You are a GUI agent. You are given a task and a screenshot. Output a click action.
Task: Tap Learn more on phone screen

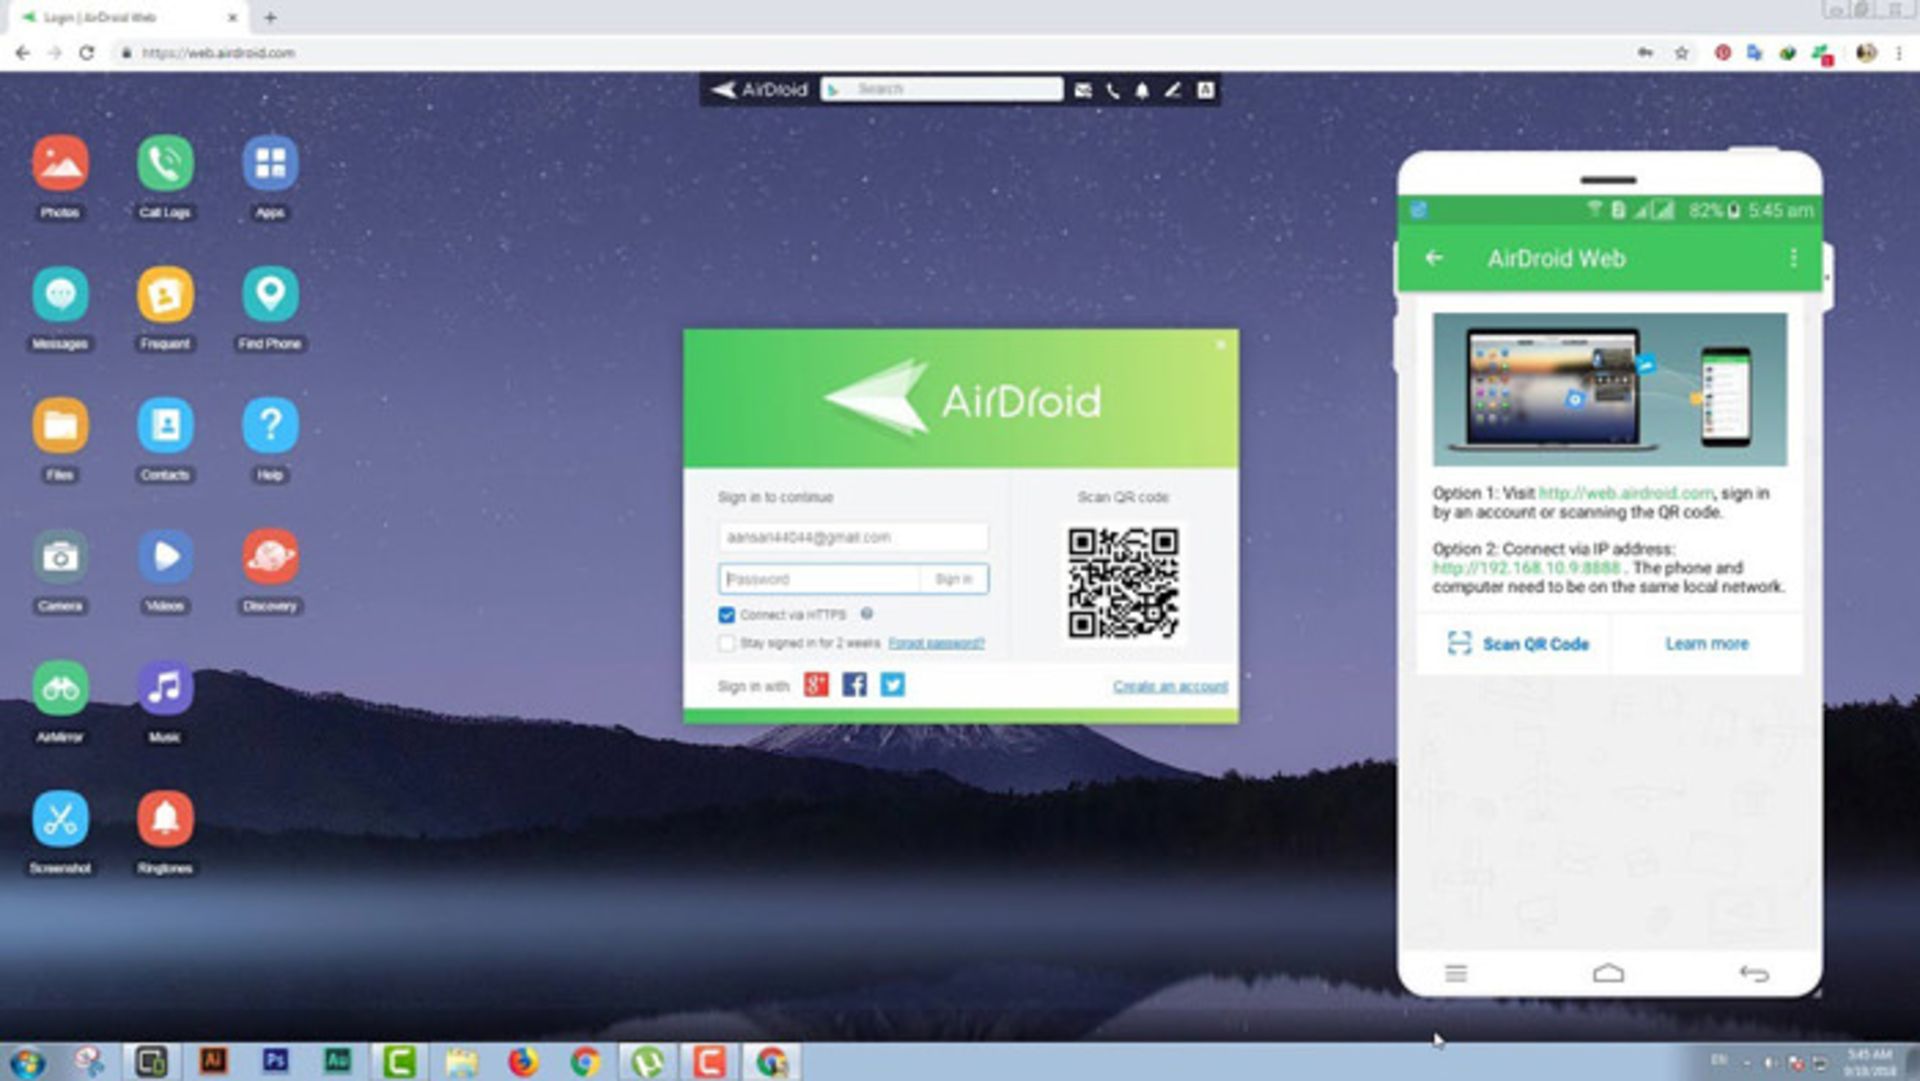point(1707,644)
